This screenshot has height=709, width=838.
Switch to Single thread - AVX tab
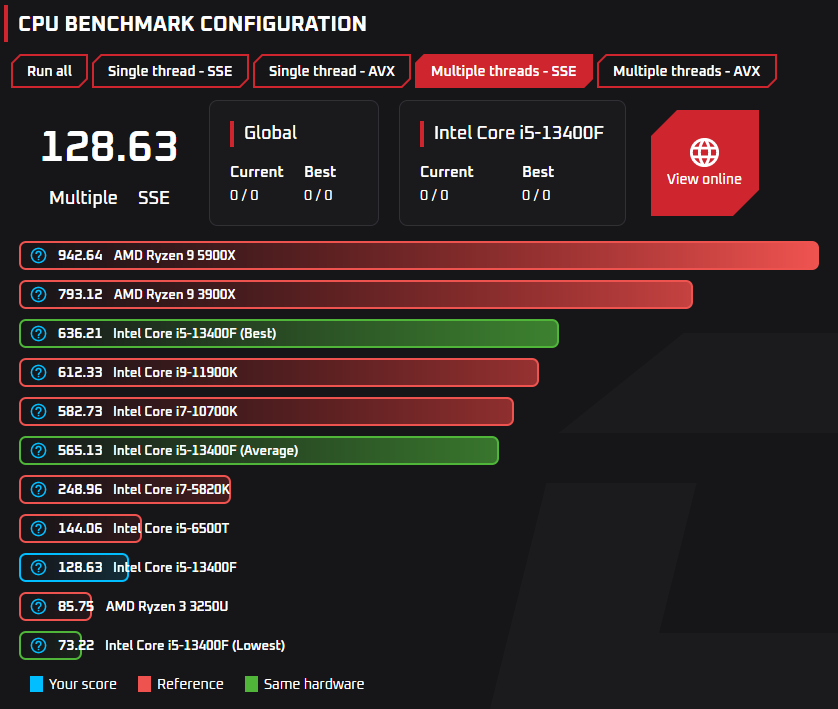331,71
